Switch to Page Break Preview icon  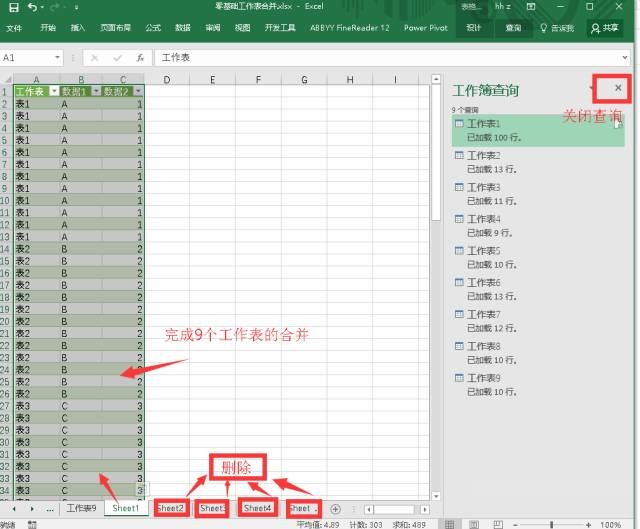tap(498, 525)
